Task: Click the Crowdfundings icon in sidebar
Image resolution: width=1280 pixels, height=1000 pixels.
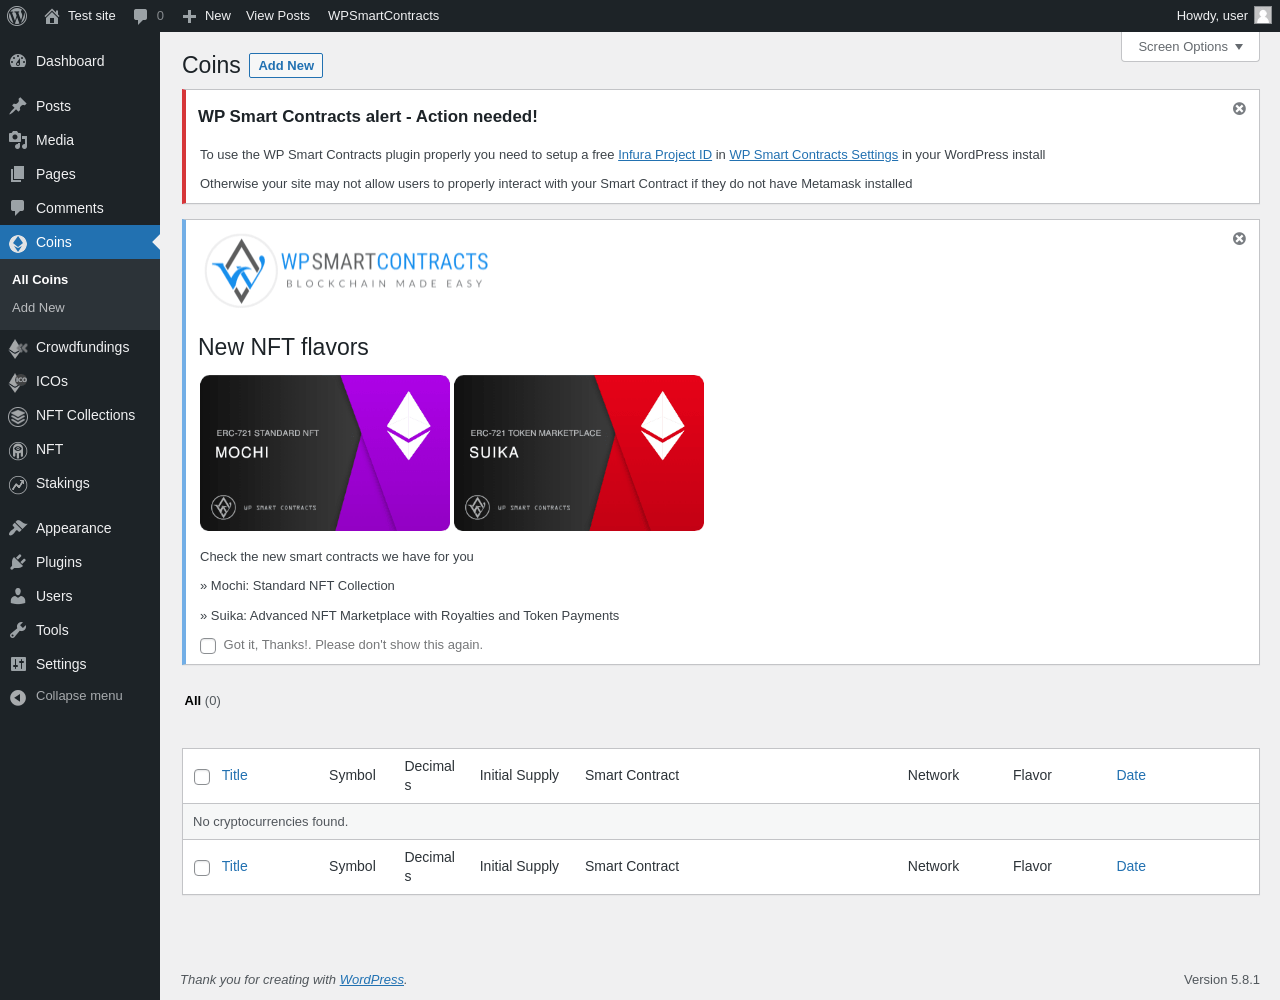Action: (18, 348)
